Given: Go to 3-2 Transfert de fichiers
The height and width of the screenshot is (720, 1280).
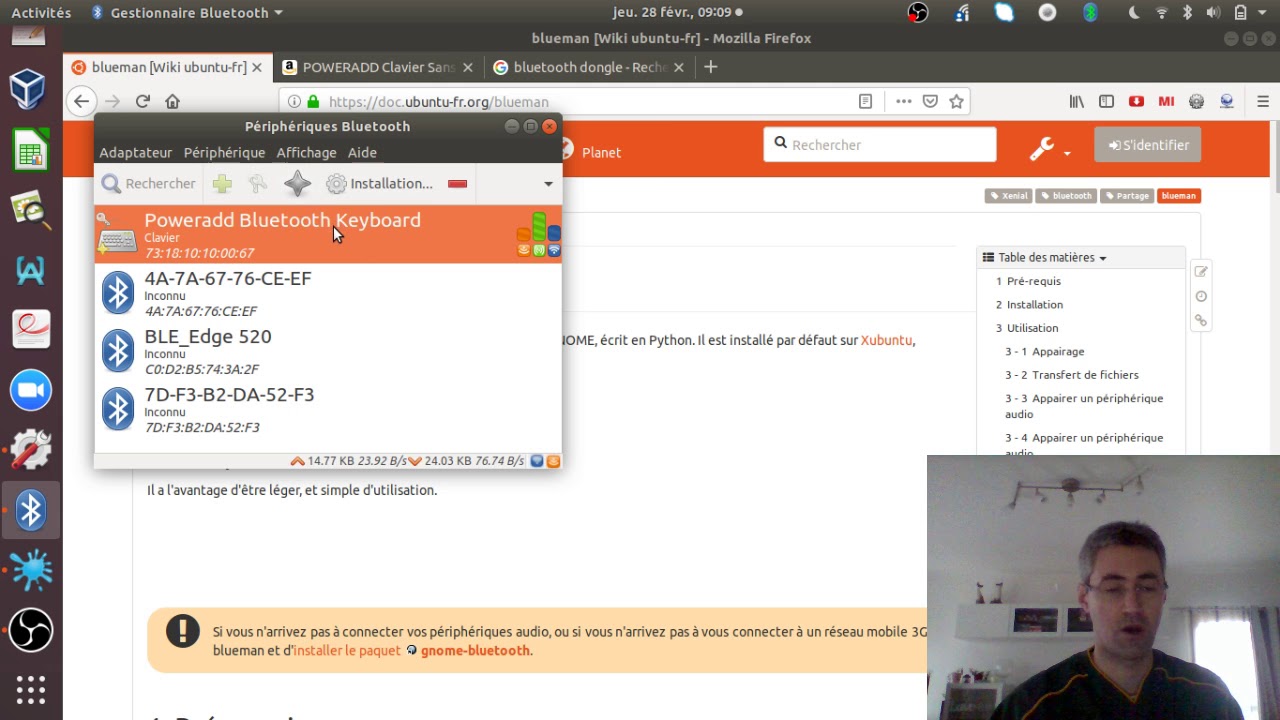Looking at the screenshot, I should point(1072,375).
